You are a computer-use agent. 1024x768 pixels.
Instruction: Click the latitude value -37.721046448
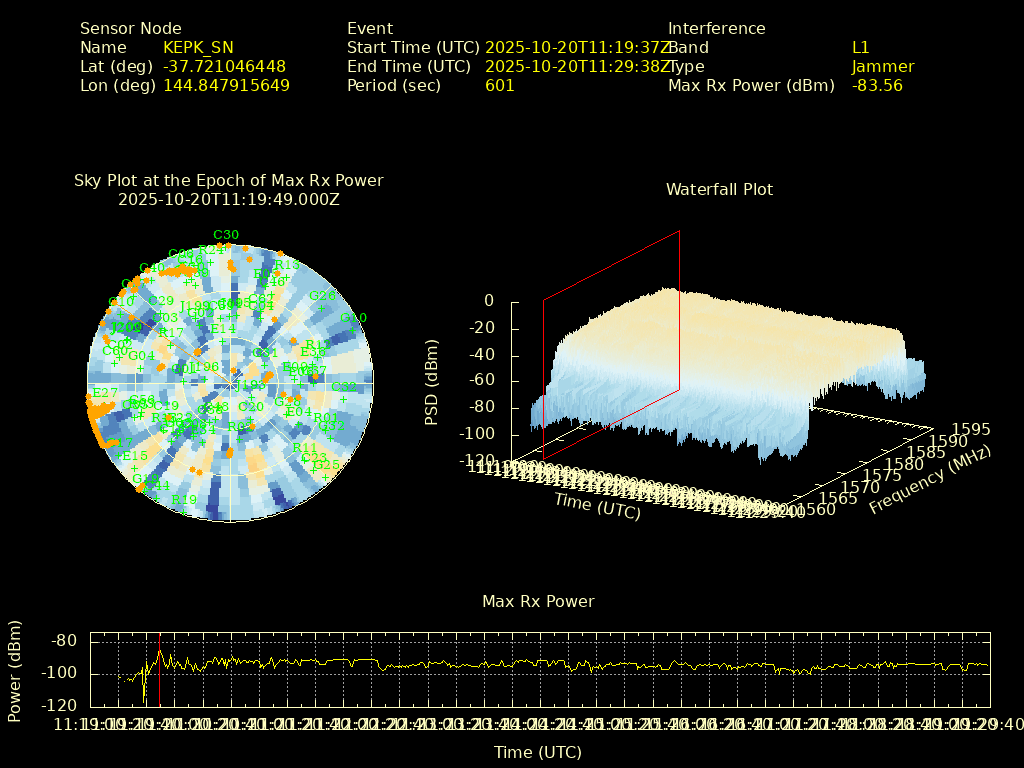pos(224,67)
